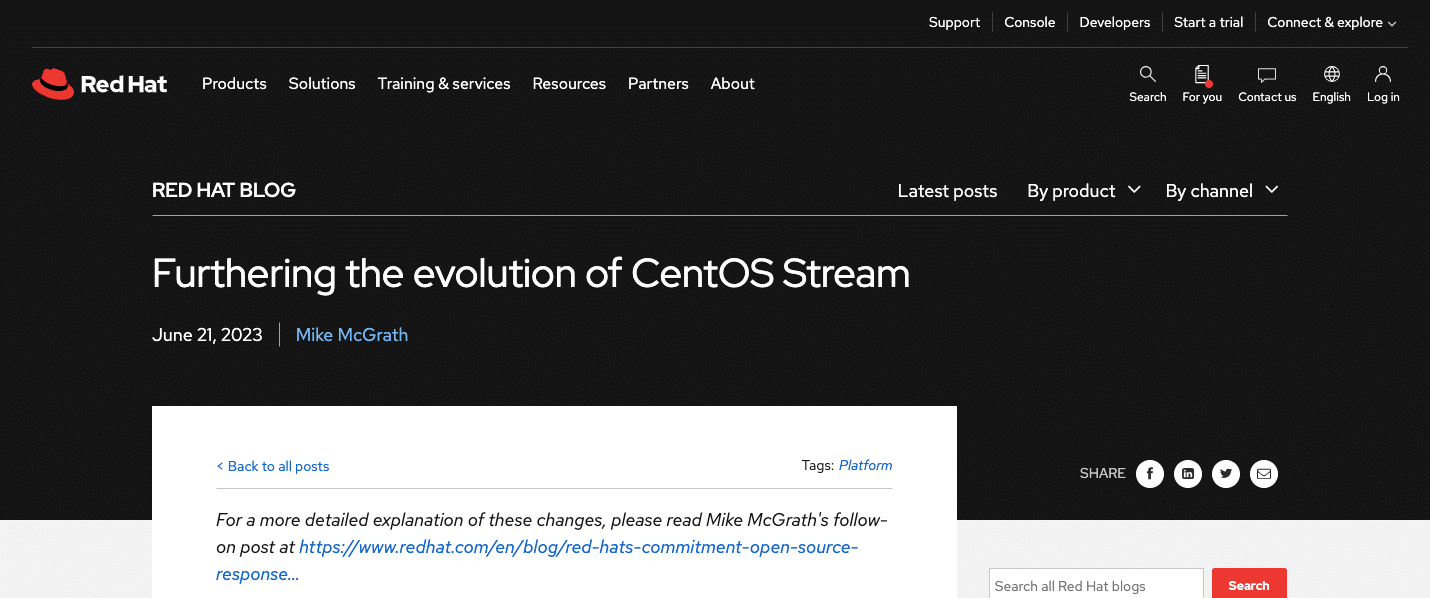The height and width of the screenshot is (598, 1430).
Task: Open the For you icon
Action: tap(1202, 84)
